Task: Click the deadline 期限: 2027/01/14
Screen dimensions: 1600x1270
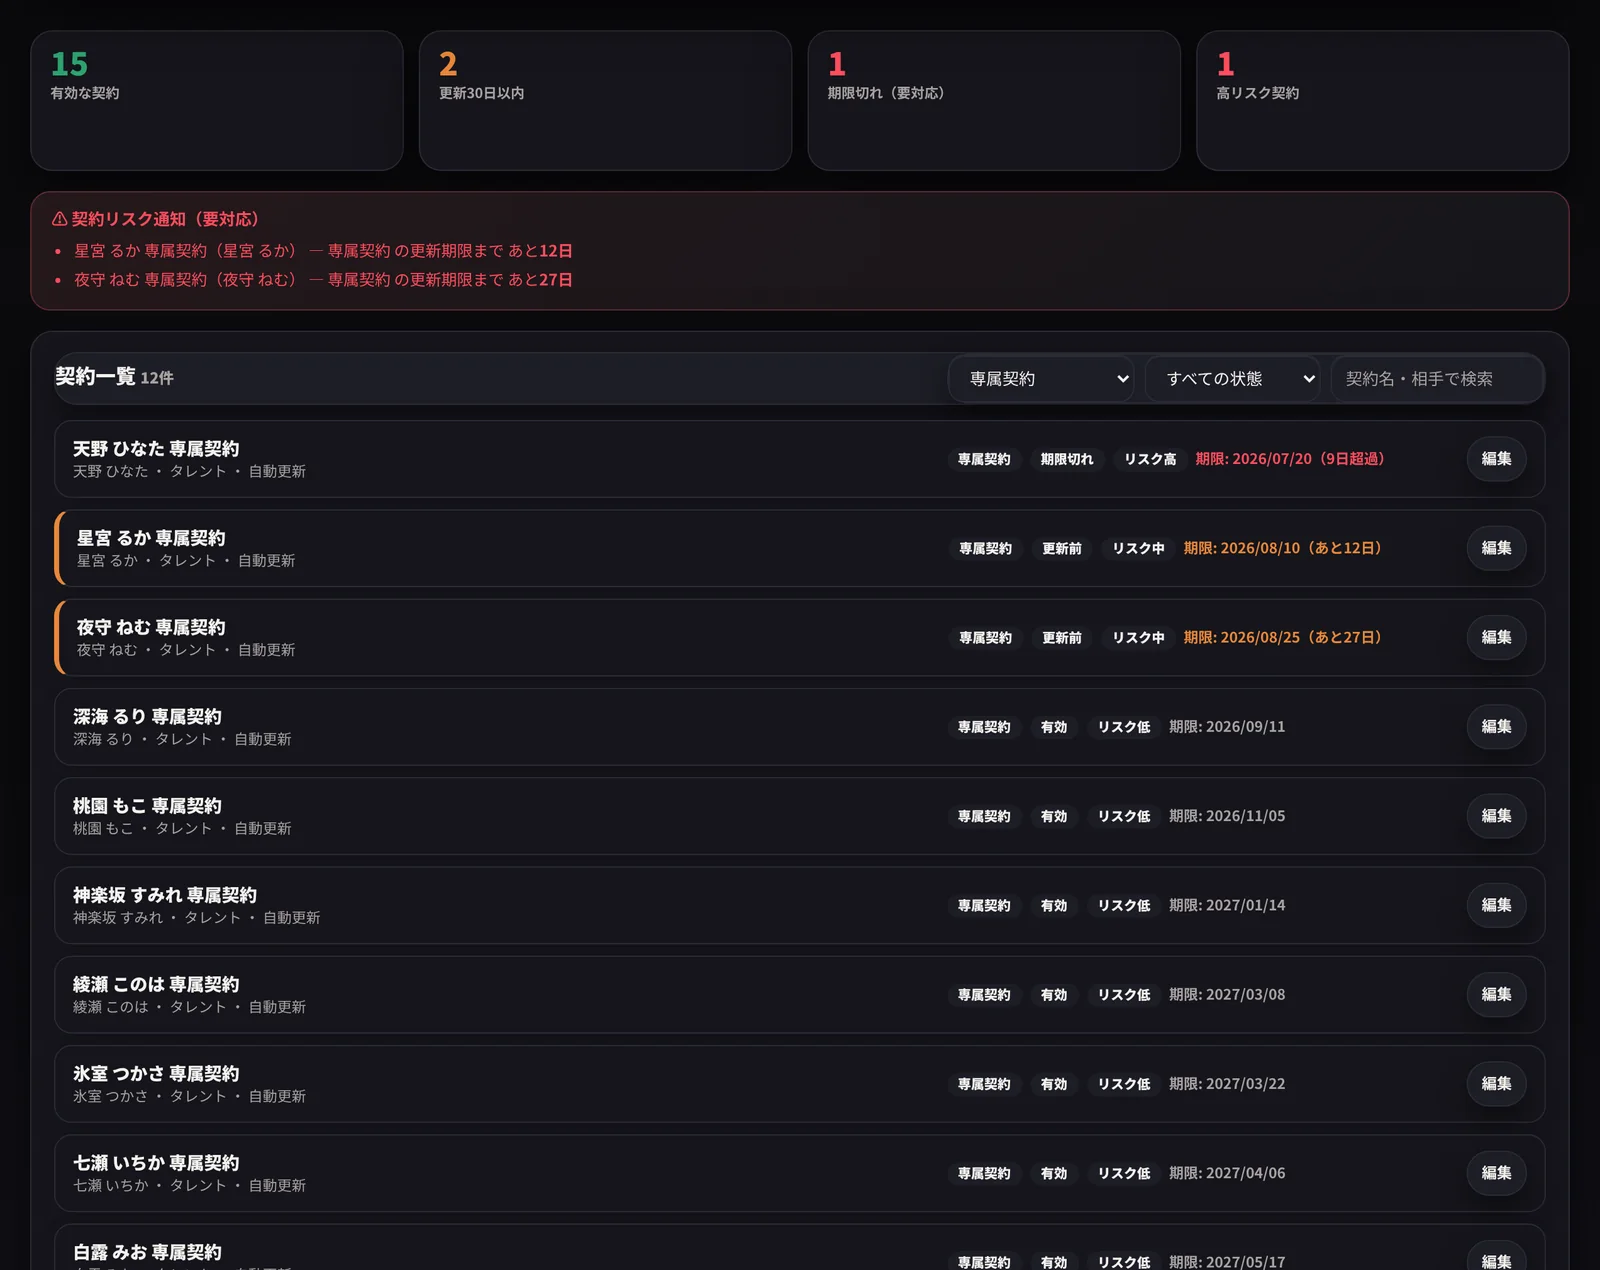Action: tap(1227, 905)
